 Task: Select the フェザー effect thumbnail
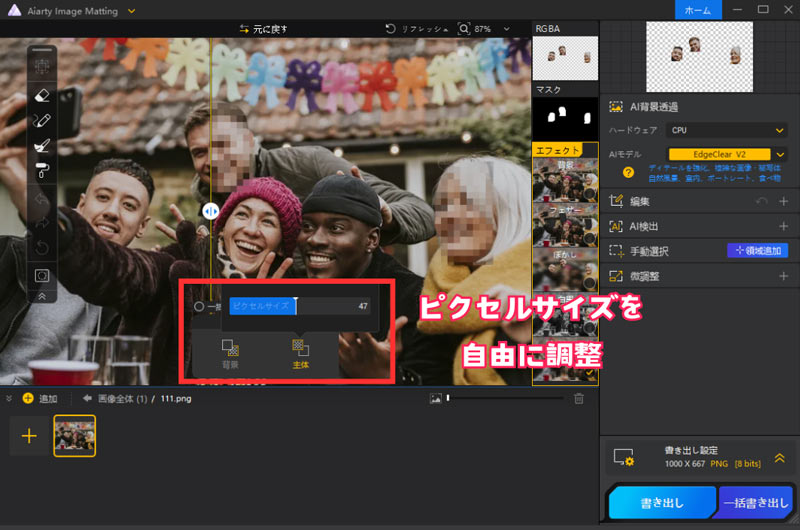tap(565, 225)
